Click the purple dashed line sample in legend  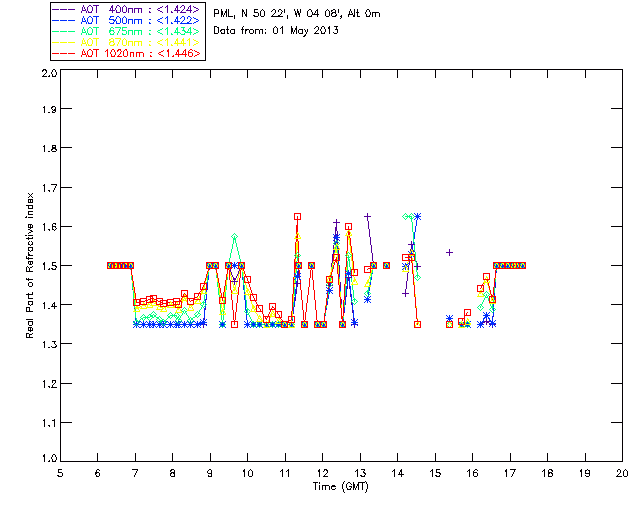point(64,9)
